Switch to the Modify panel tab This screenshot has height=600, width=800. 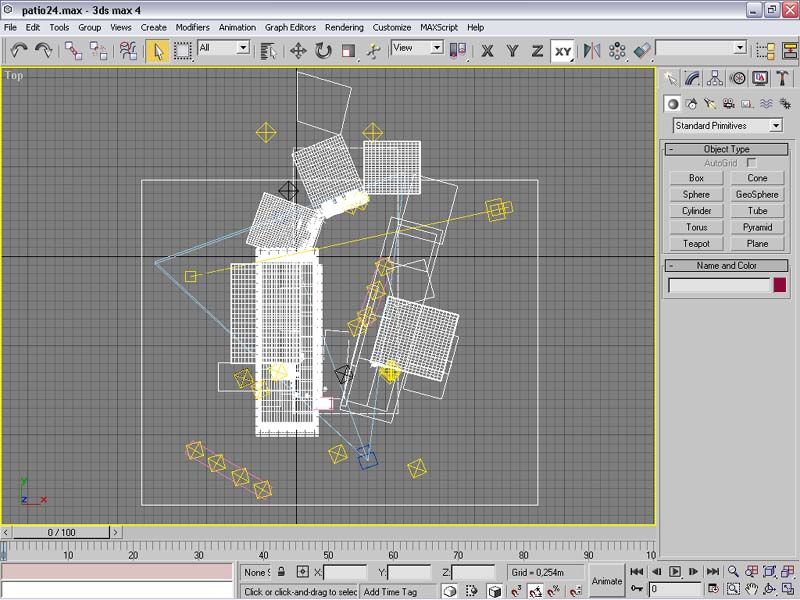pos(692,78)
